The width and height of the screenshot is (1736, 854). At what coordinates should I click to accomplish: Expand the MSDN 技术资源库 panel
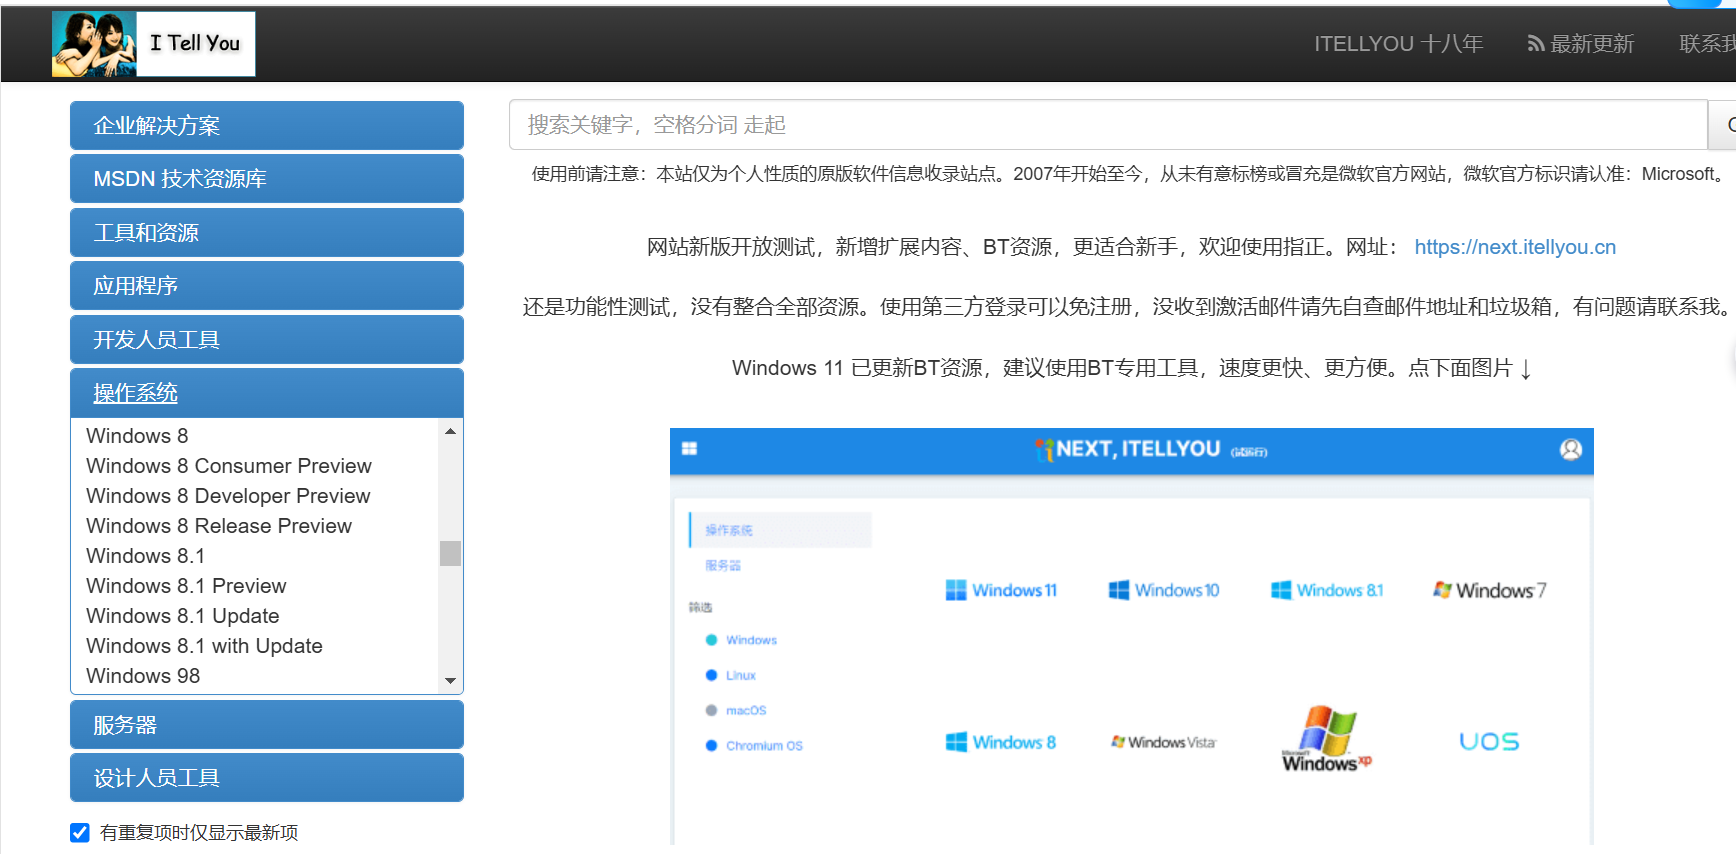(267, 179)
